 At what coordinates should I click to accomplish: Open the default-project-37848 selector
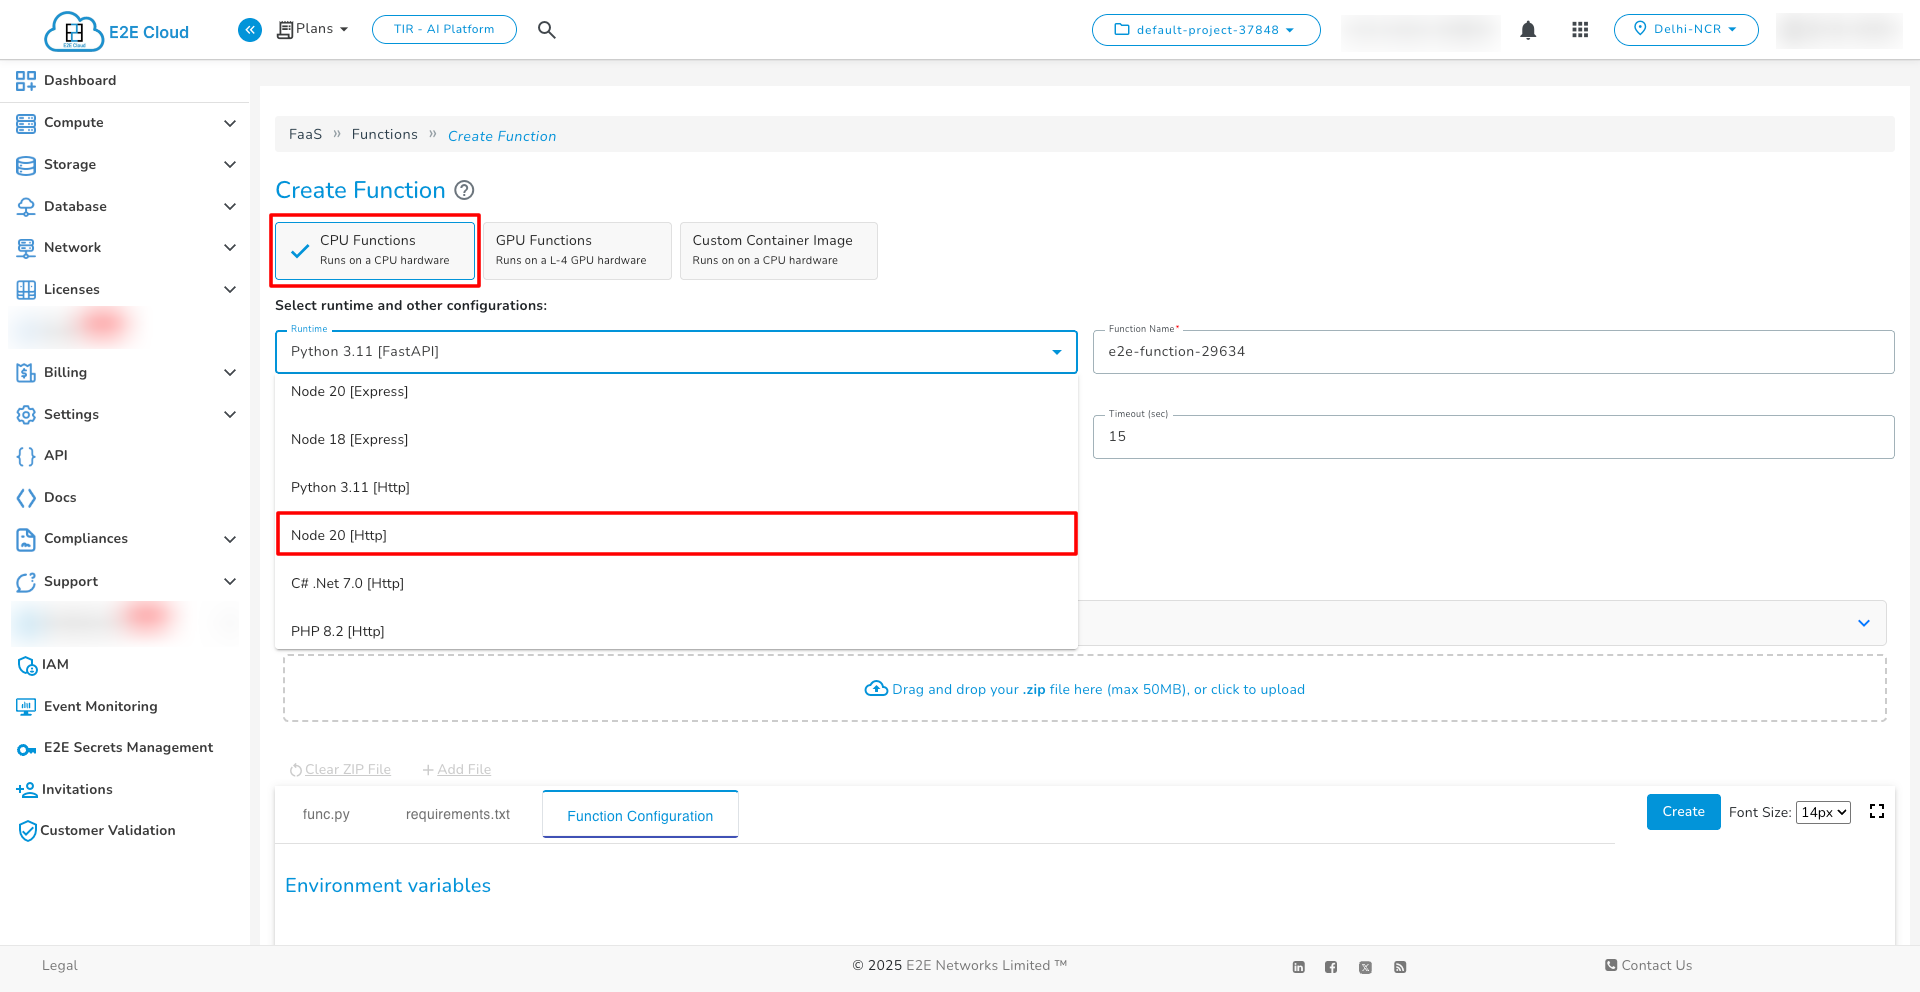tap(1206, 30)
